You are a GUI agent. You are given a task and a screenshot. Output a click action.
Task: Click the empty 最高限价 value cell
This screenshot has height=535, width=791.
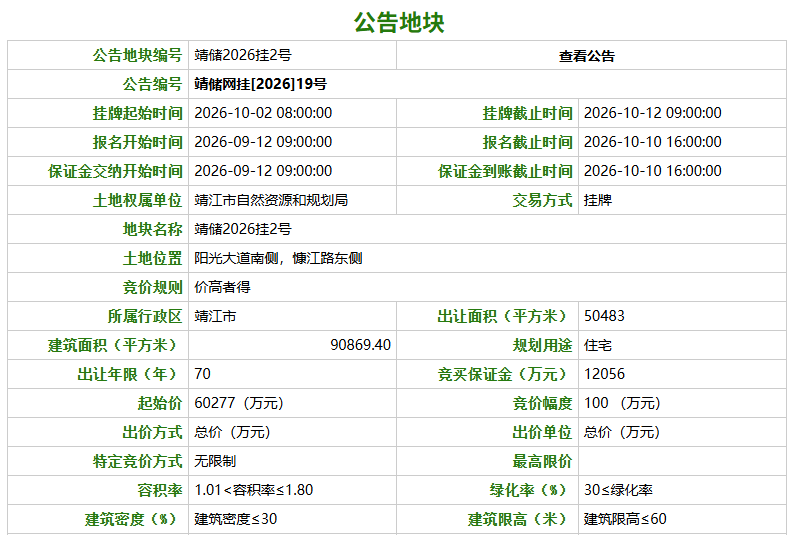pos(682,461)
